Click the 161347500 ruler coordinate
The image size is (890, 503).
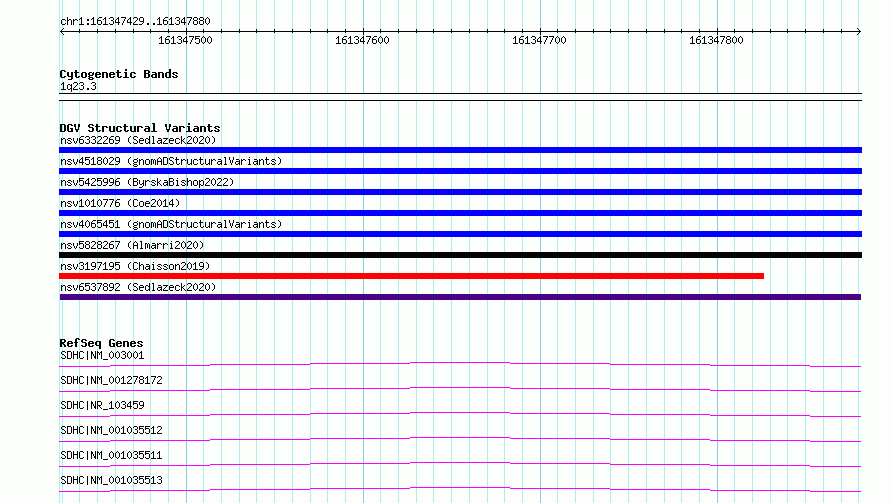[185, 40]
